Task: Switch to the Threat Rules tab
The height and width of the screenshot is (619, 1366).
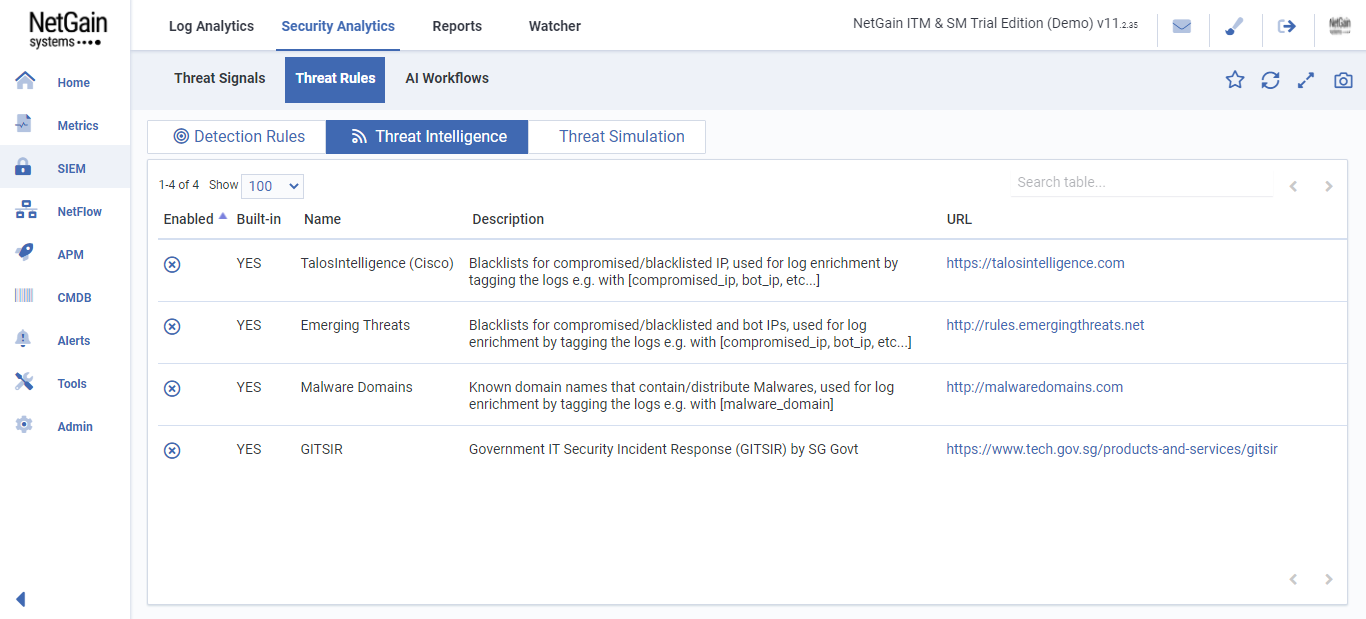Action: click(x=335, y=80)
